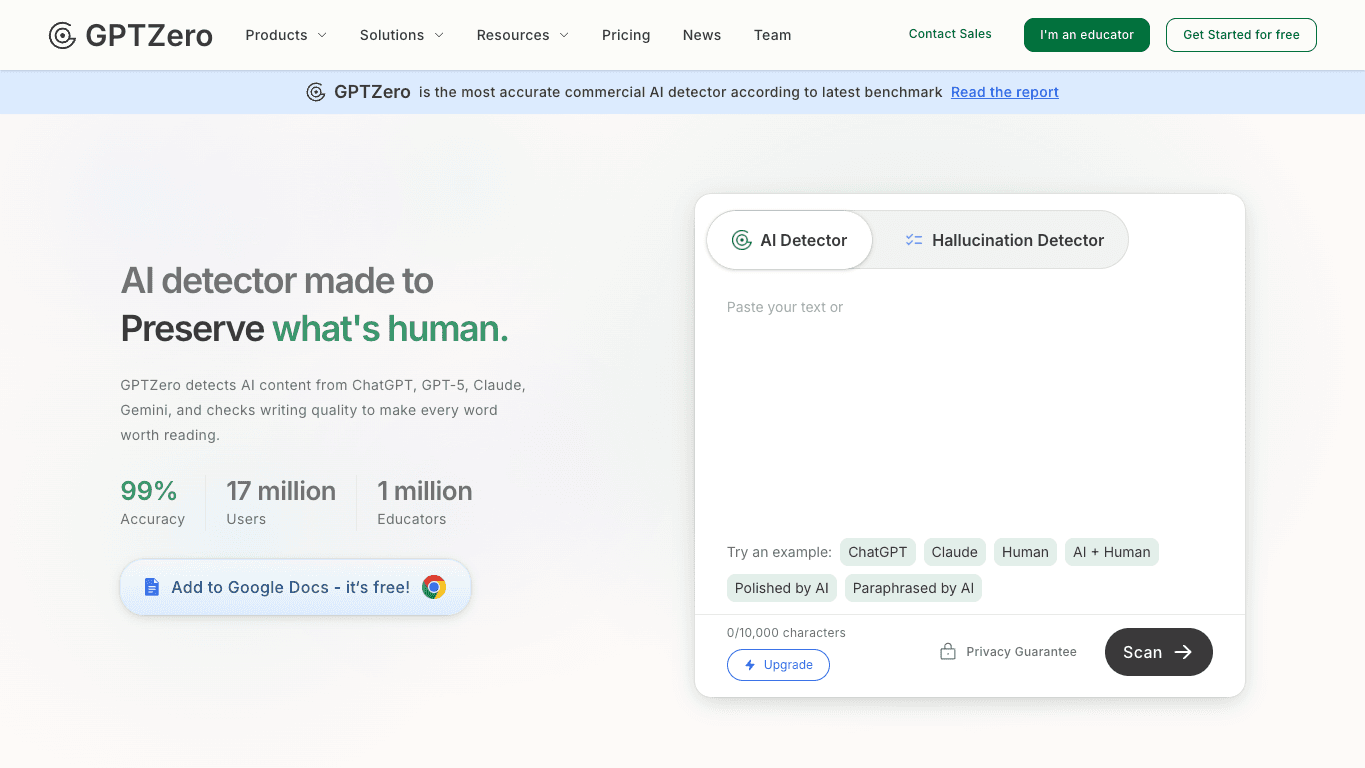Click the Hallucination Detector checklist icon
The height and width of the screenshot is (768, 1365).
tap(914, 240)
